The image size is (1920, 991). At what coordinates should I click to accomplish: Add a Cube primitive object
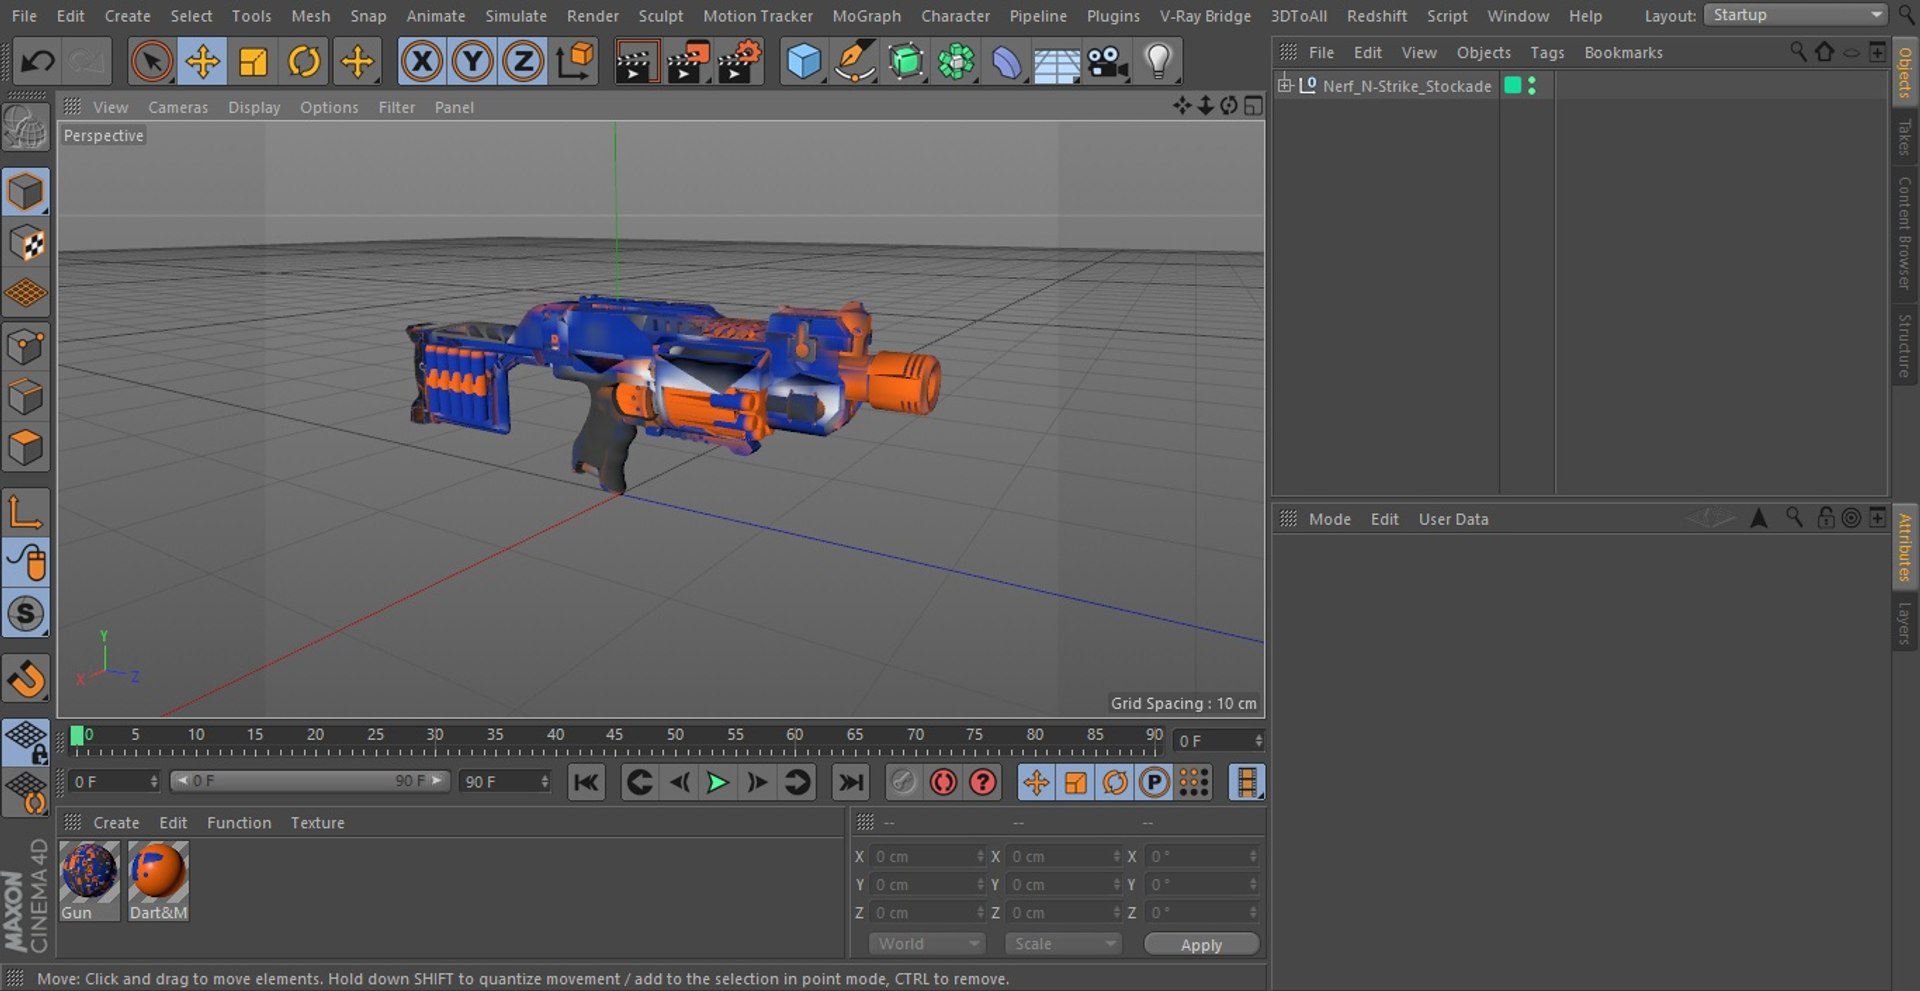[x=804, y=62]
